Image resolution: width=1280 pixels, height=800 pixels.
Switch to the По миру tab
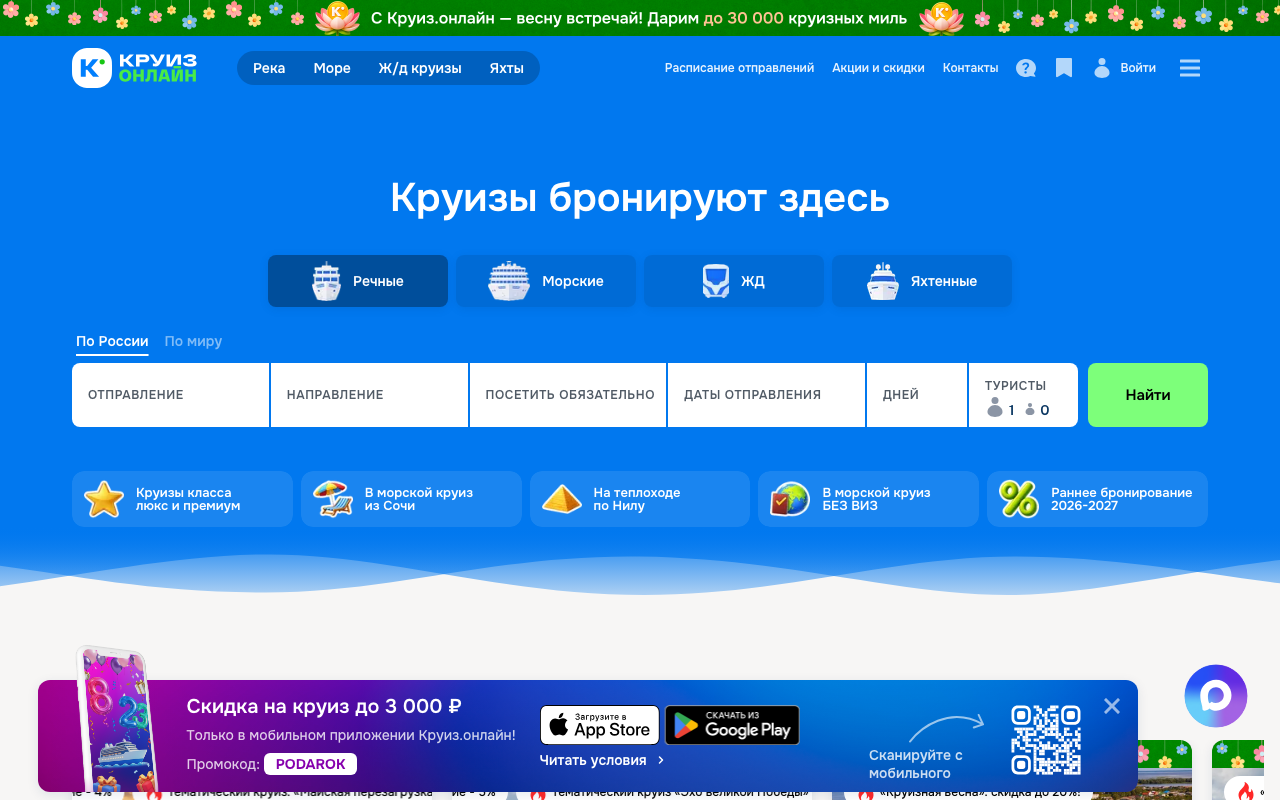tap(193, 341)
